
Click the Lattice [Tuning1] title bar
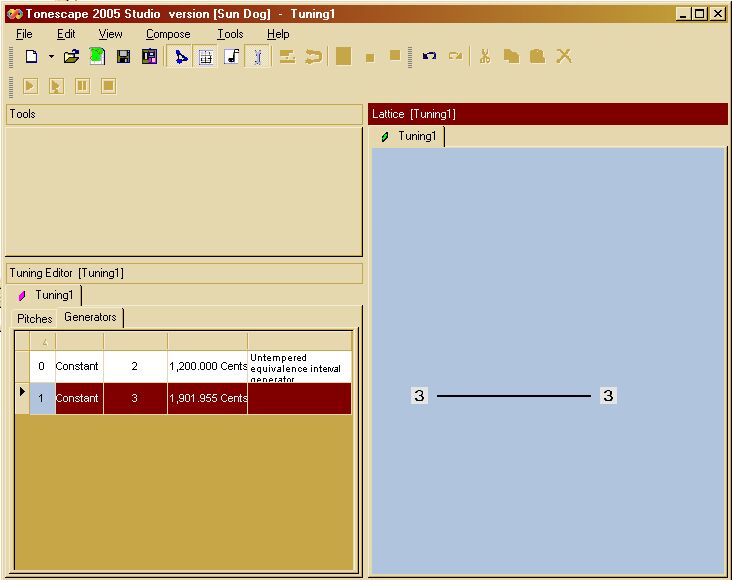click(548, 114)
